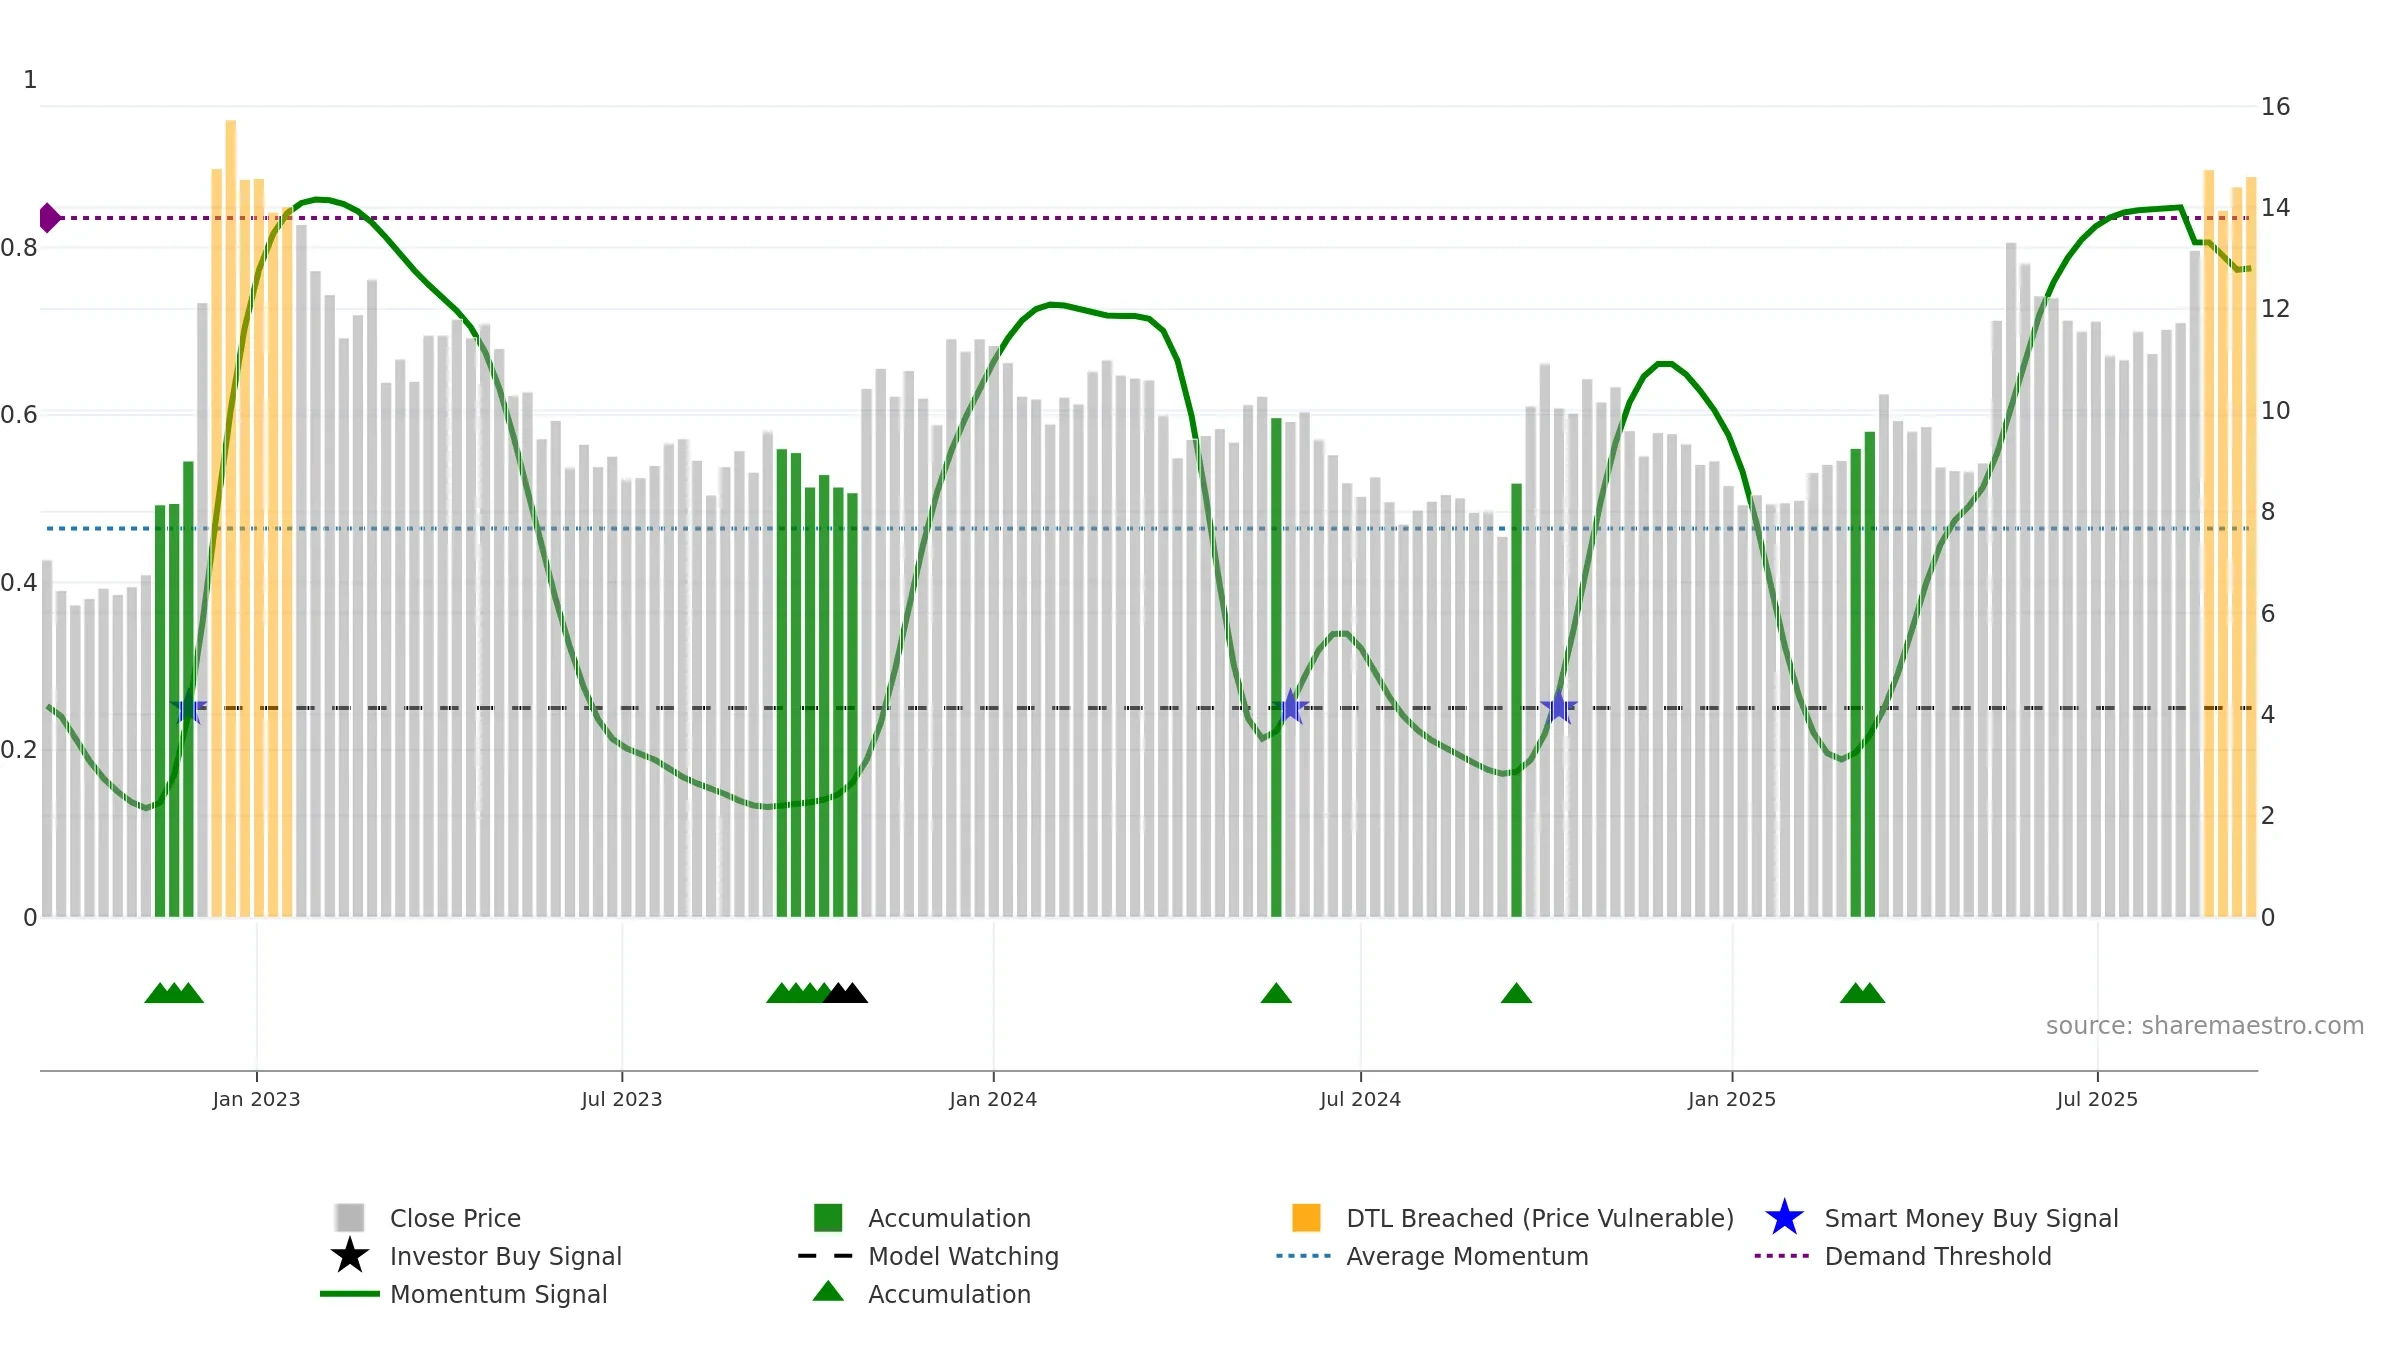Click the green Accumulation square legend swatch
2400x1350 pixels.
click(828, 1217)
